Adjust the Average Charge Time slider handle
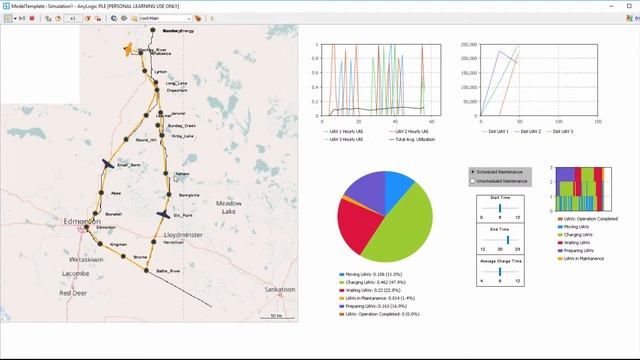 (x=500, y=271)
